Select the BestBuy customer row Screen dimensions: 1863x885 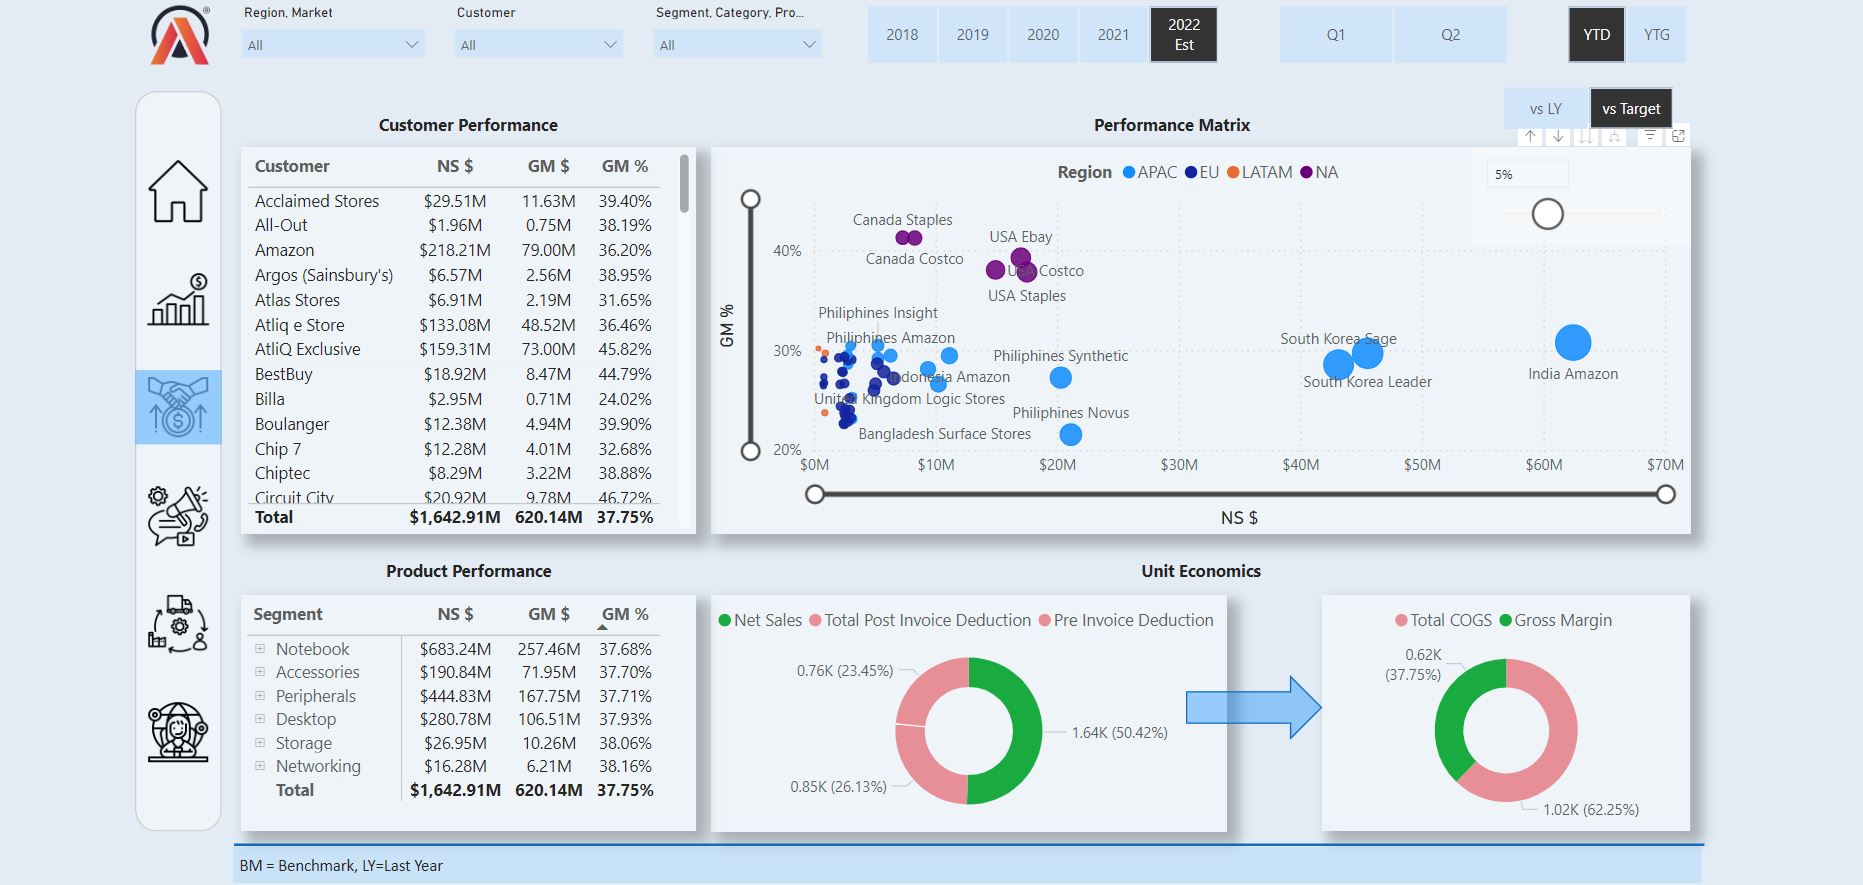point(453,374)
